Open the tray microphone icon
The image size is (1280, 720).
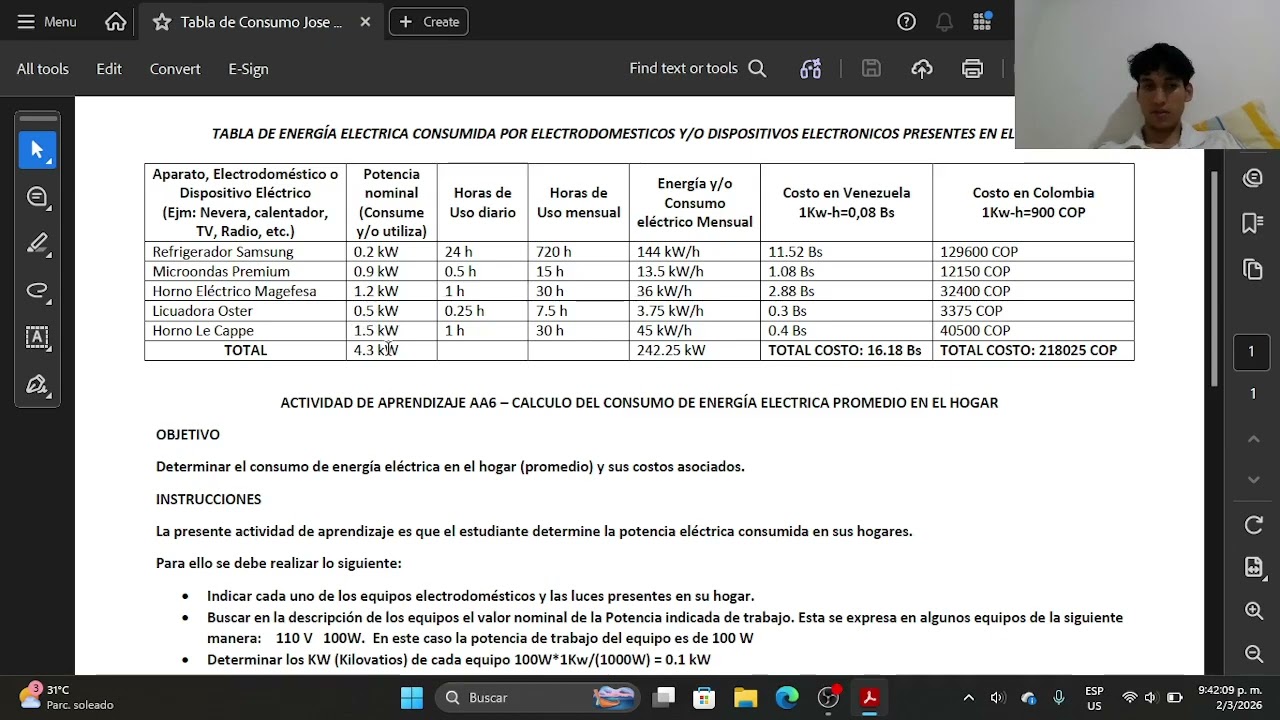1059,698
